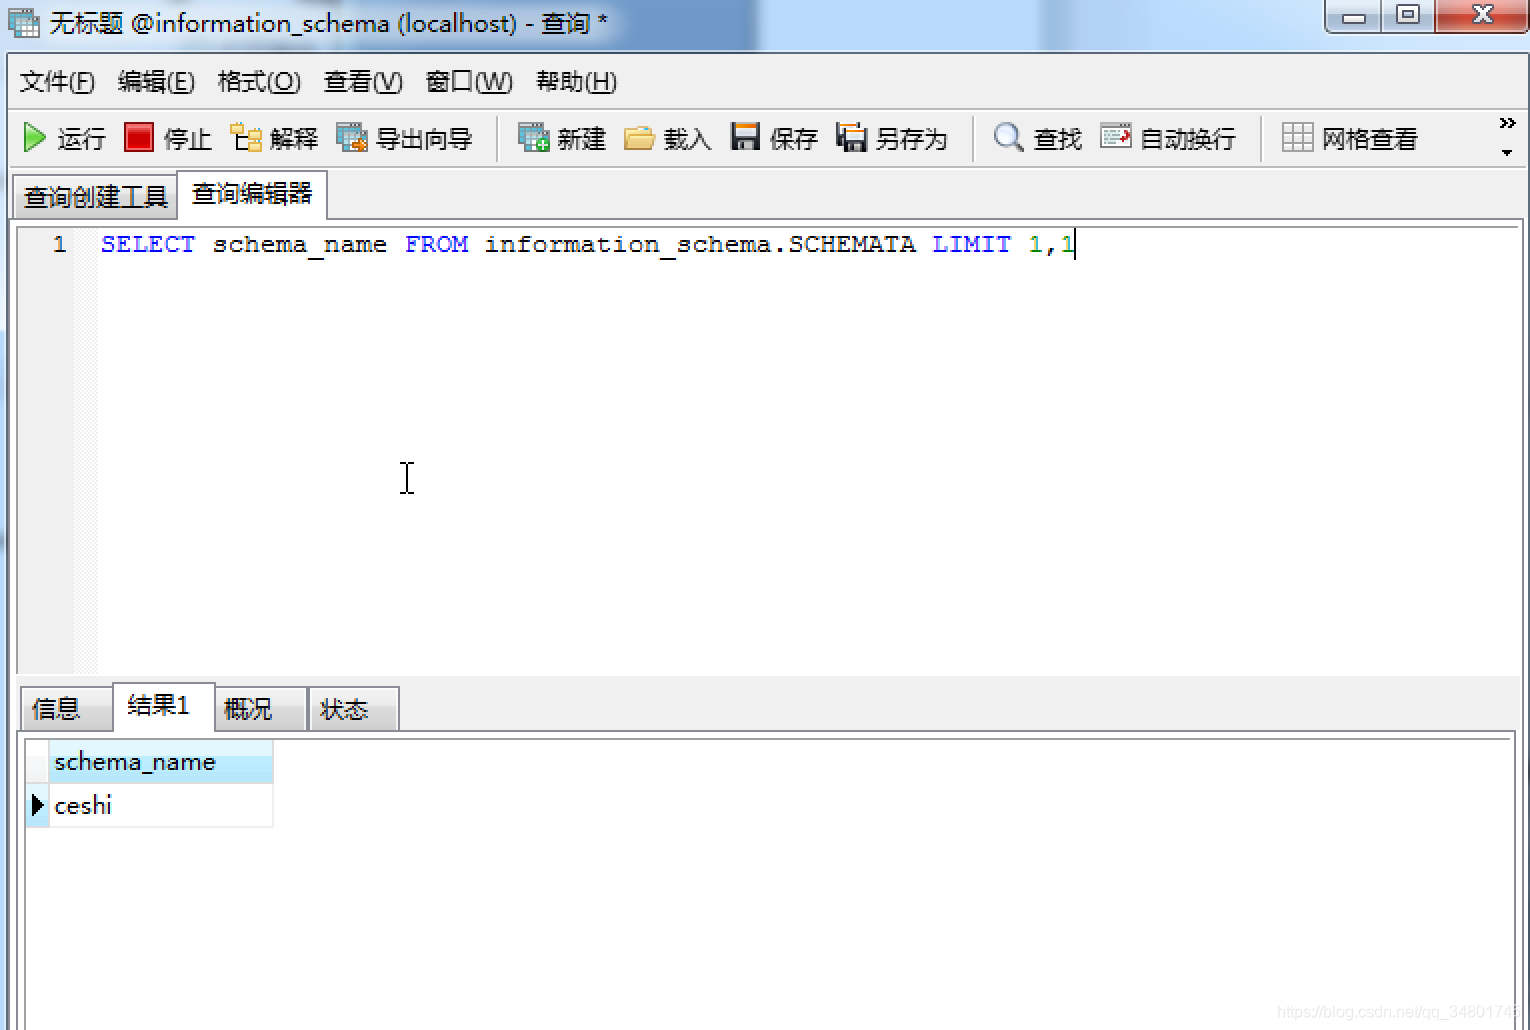Screen dimensions: 1530x1030
Task: Open the 格式(O) menu
Action: coord(259,82)
